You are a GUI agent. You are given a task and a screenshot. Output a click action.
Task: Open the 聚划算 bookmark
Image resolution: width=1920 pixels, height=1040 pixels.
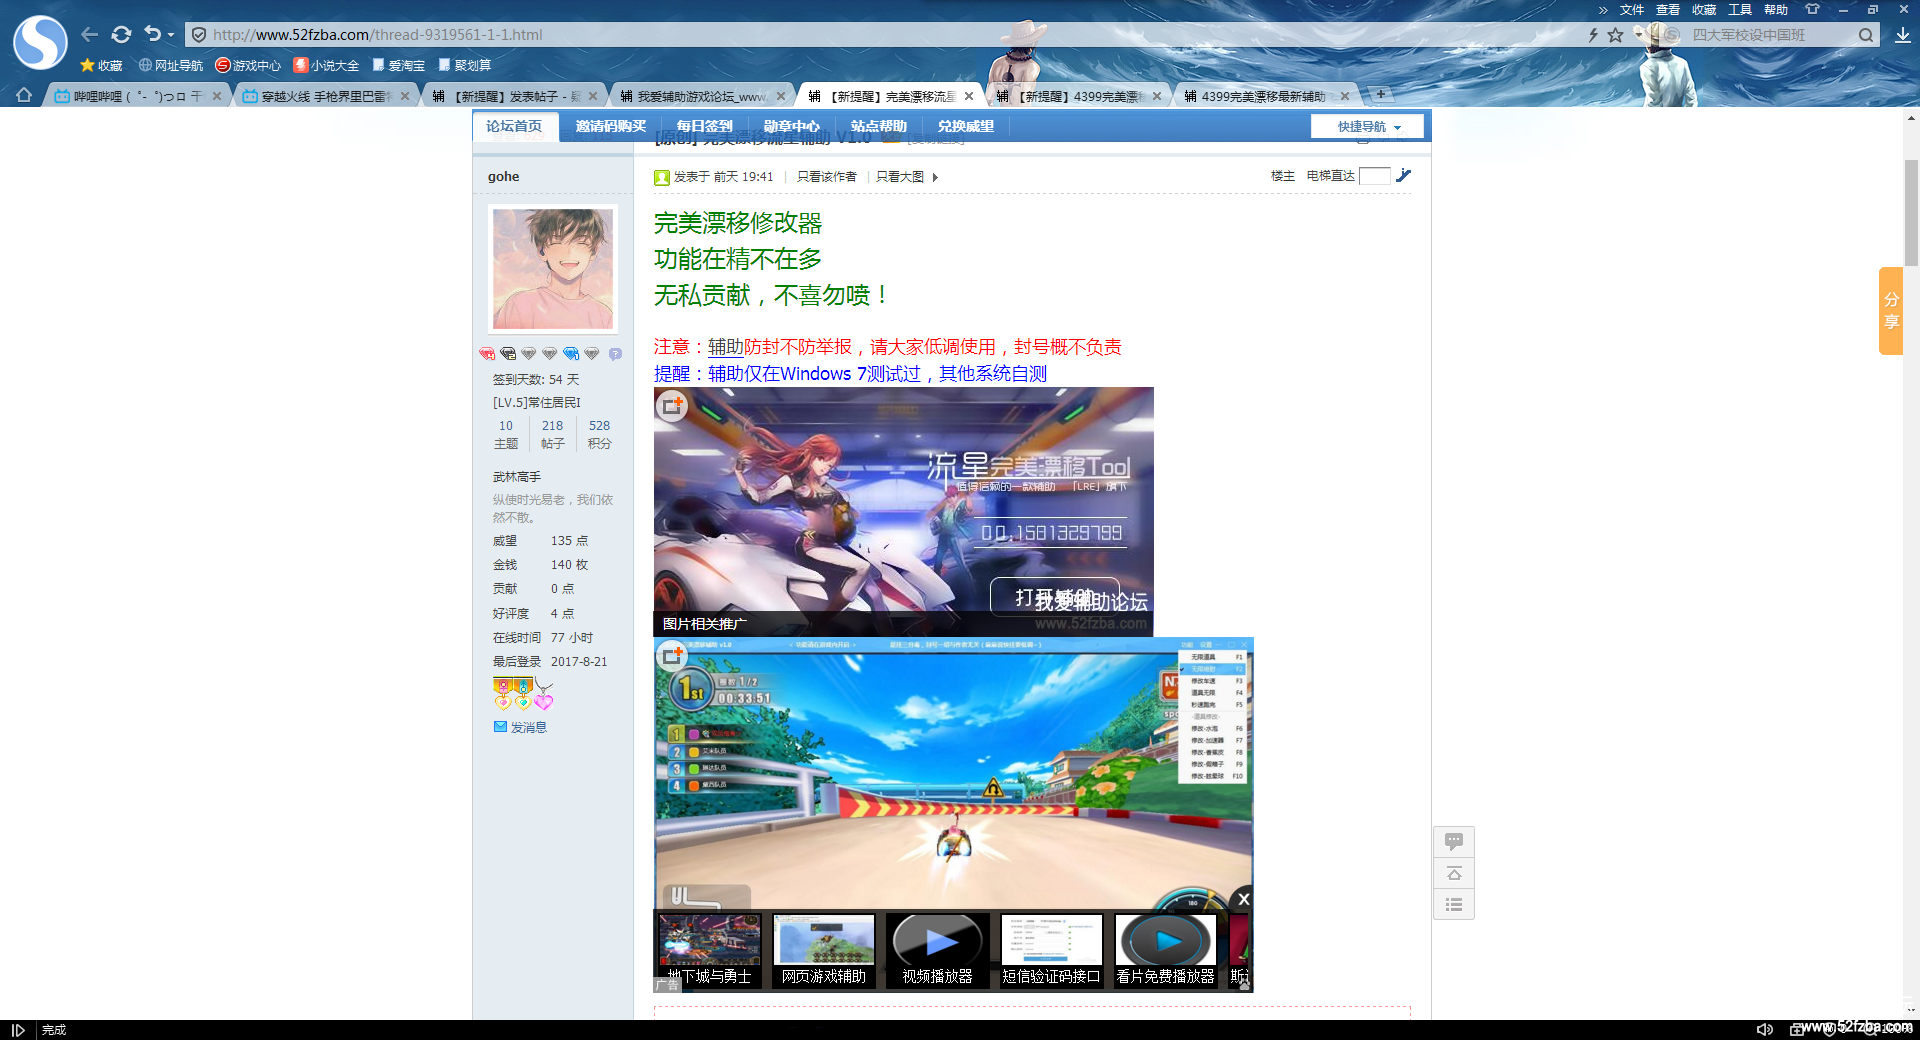pyautogui.click(x=465, y=65)
